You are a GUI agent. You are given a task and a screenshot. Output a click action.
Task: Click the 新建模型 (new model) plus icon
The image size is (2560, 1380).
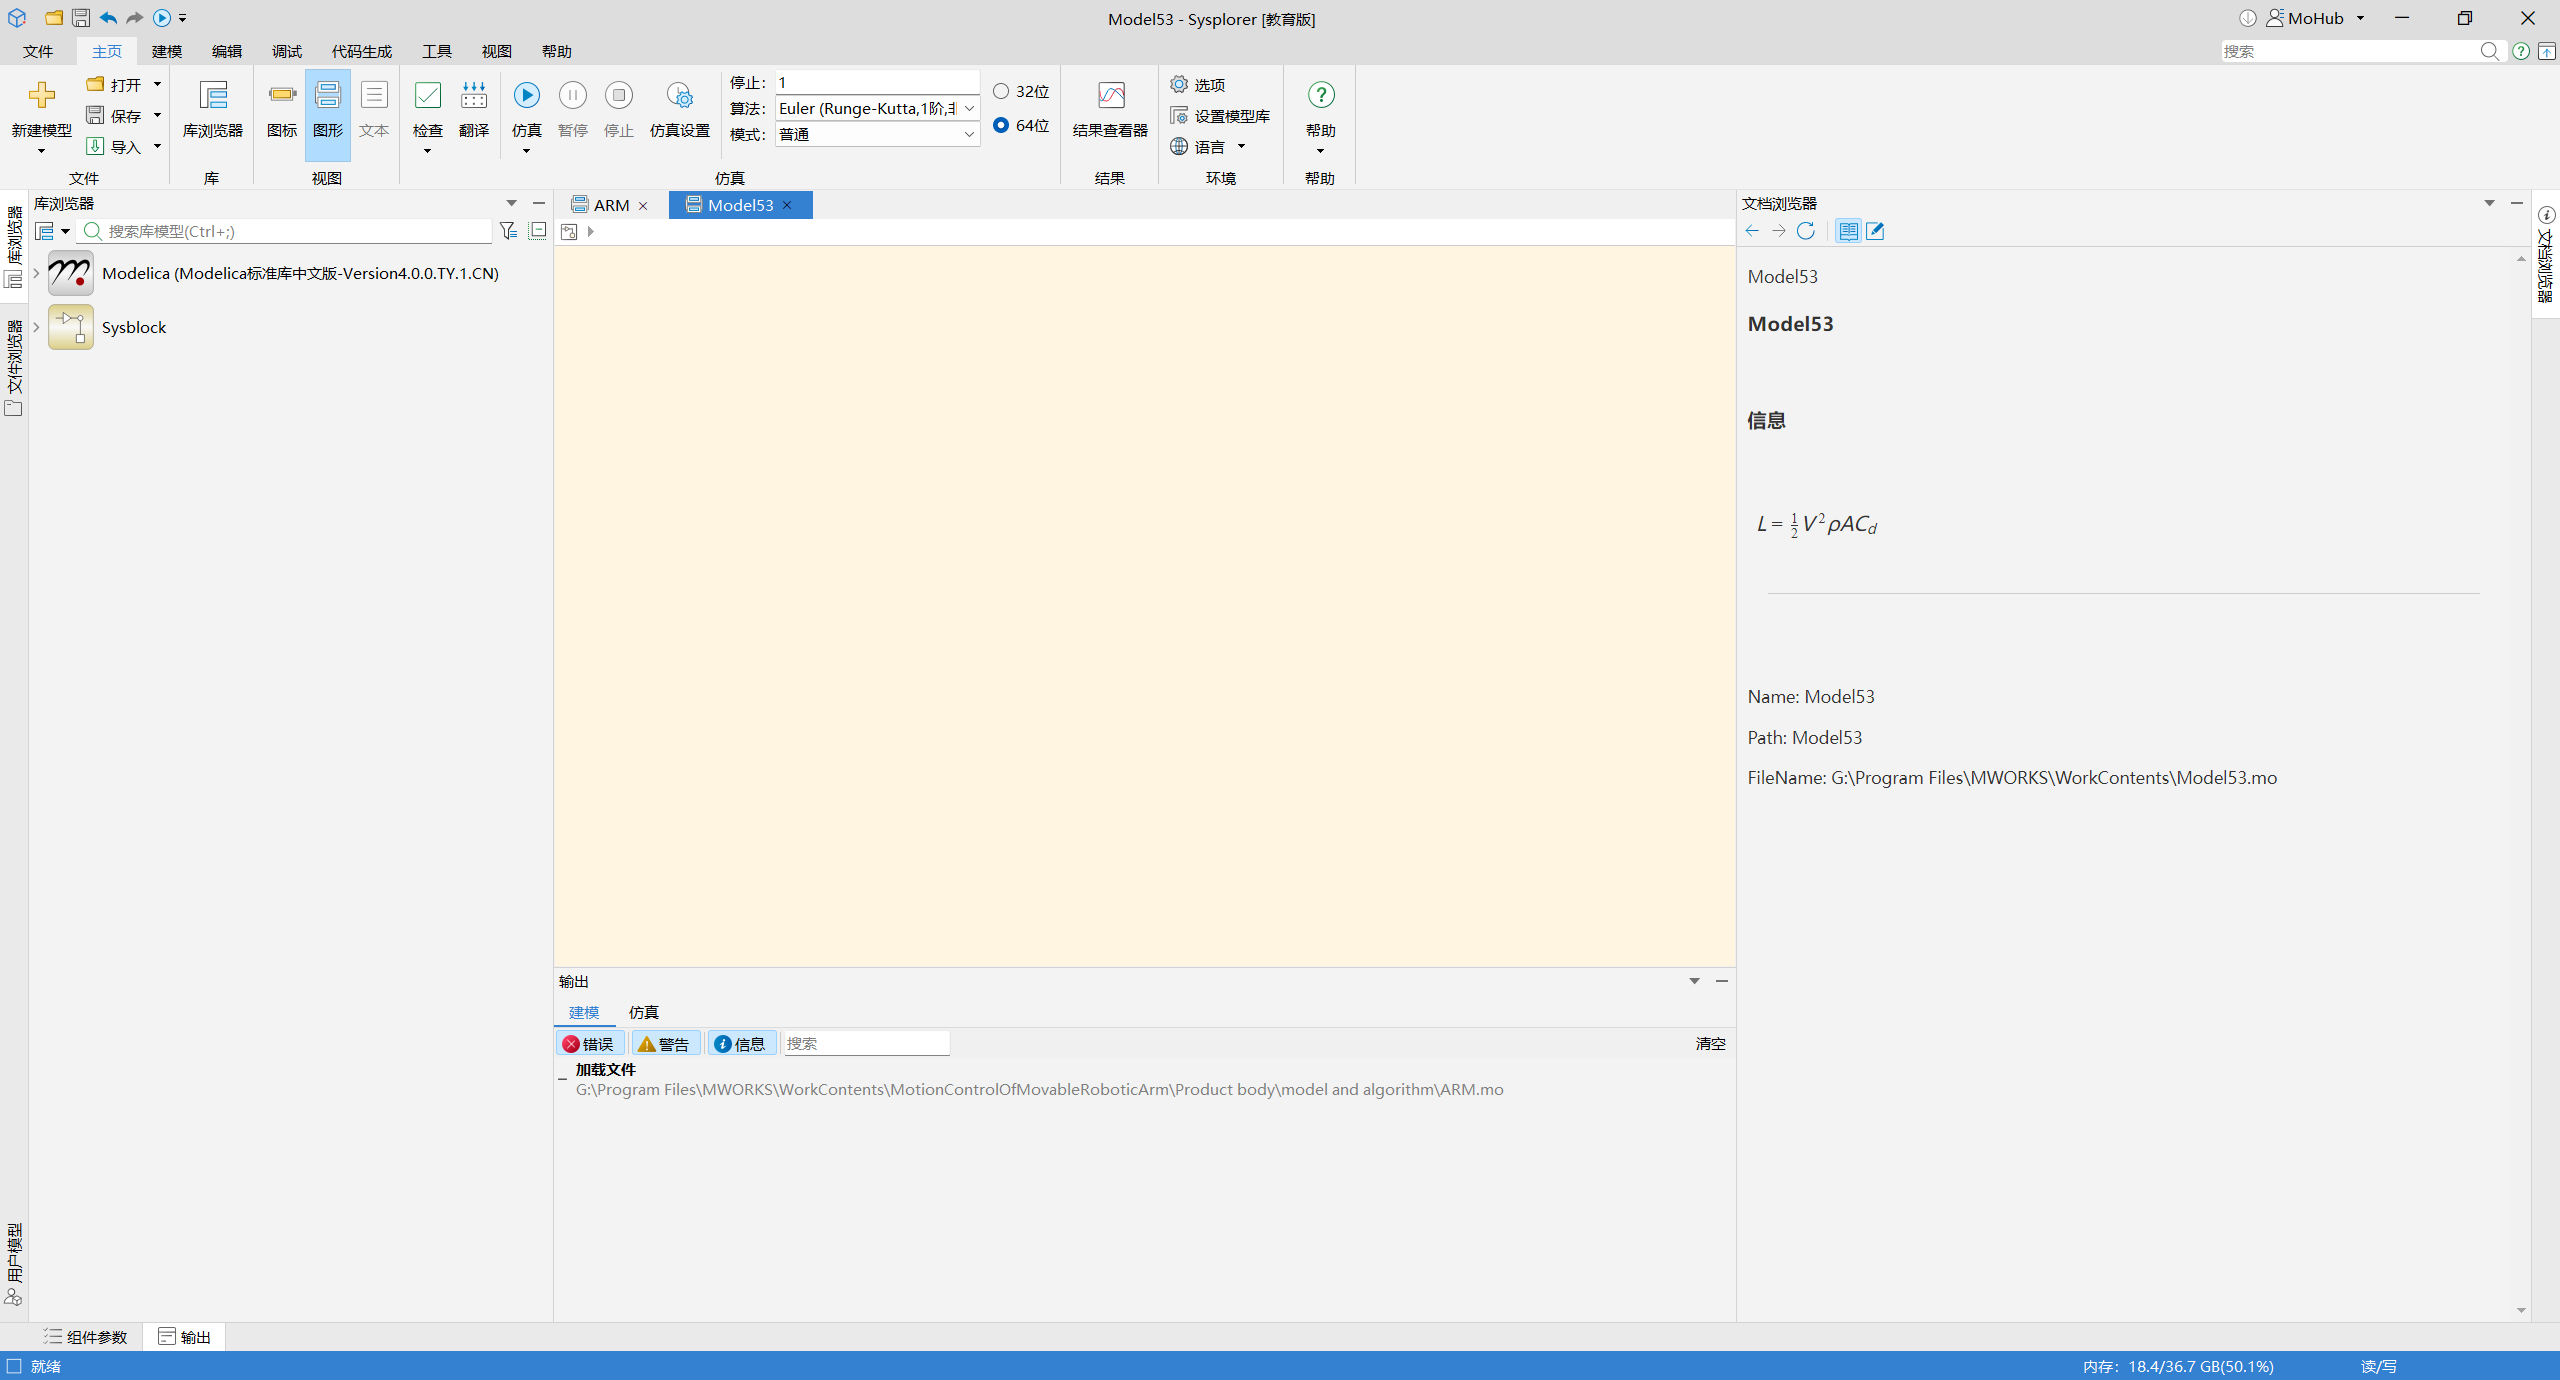41,95
